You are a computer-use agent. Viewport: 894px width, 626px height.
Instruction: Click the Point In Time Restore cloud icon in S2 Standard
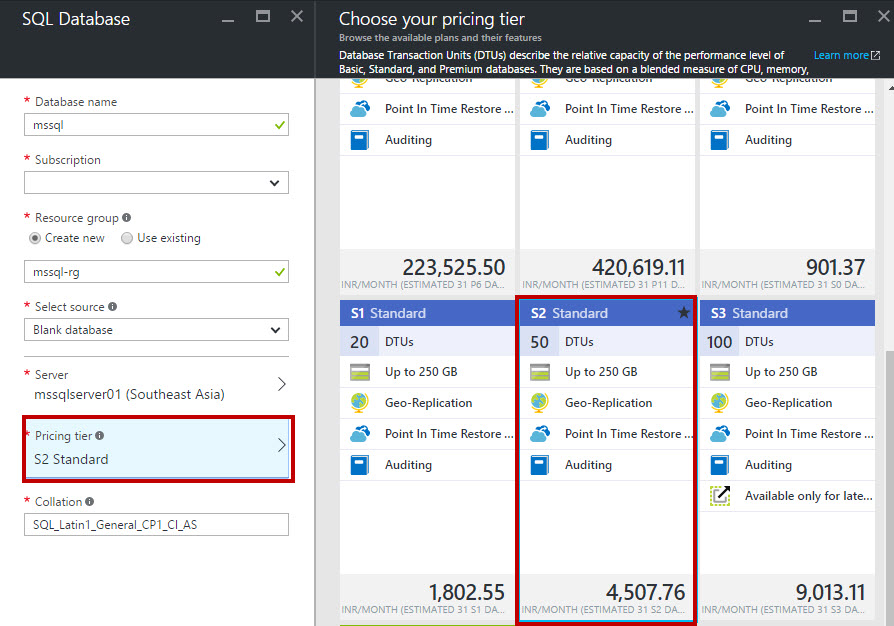coord(540,434)
